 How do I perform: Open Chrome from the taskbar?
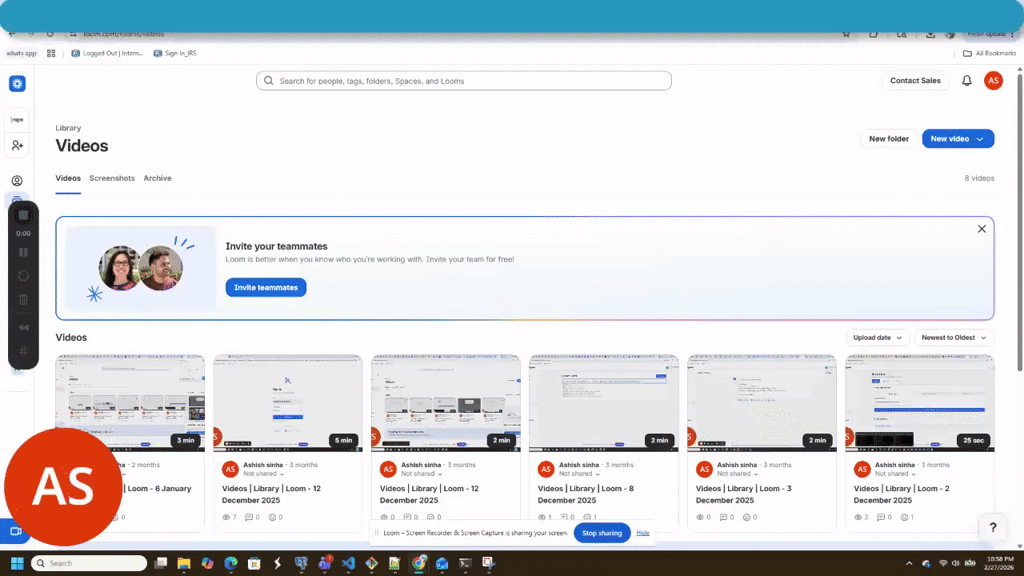[x=419, y=563]
